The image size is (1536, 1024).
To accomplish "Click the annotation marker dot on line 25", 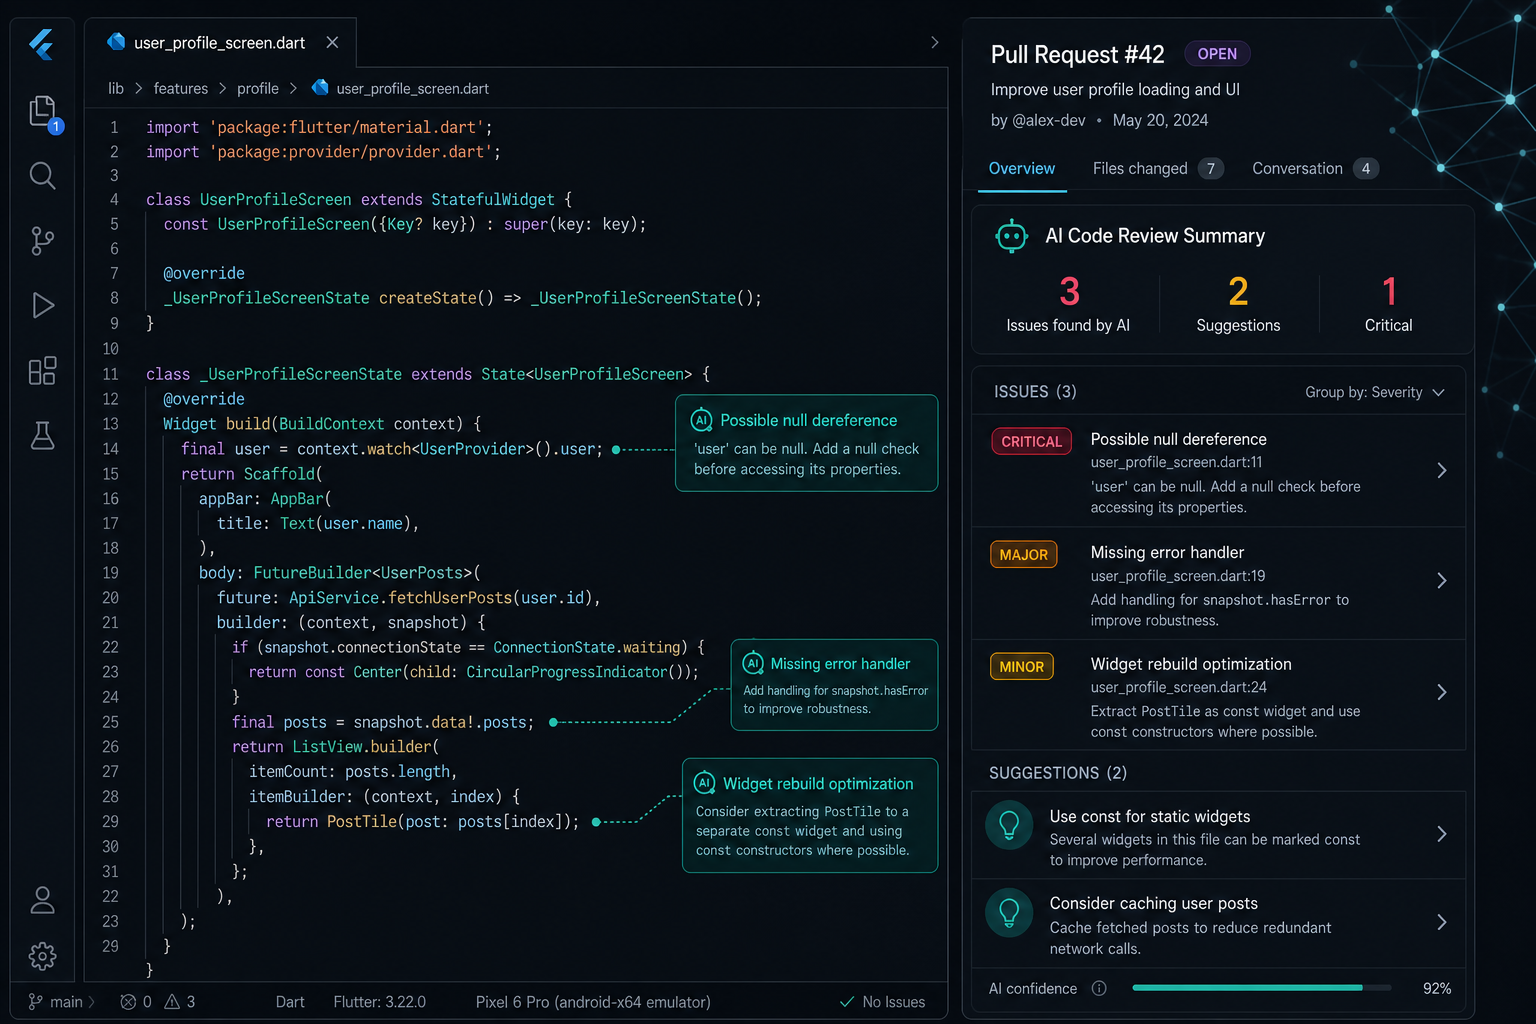I will (553, 722).
